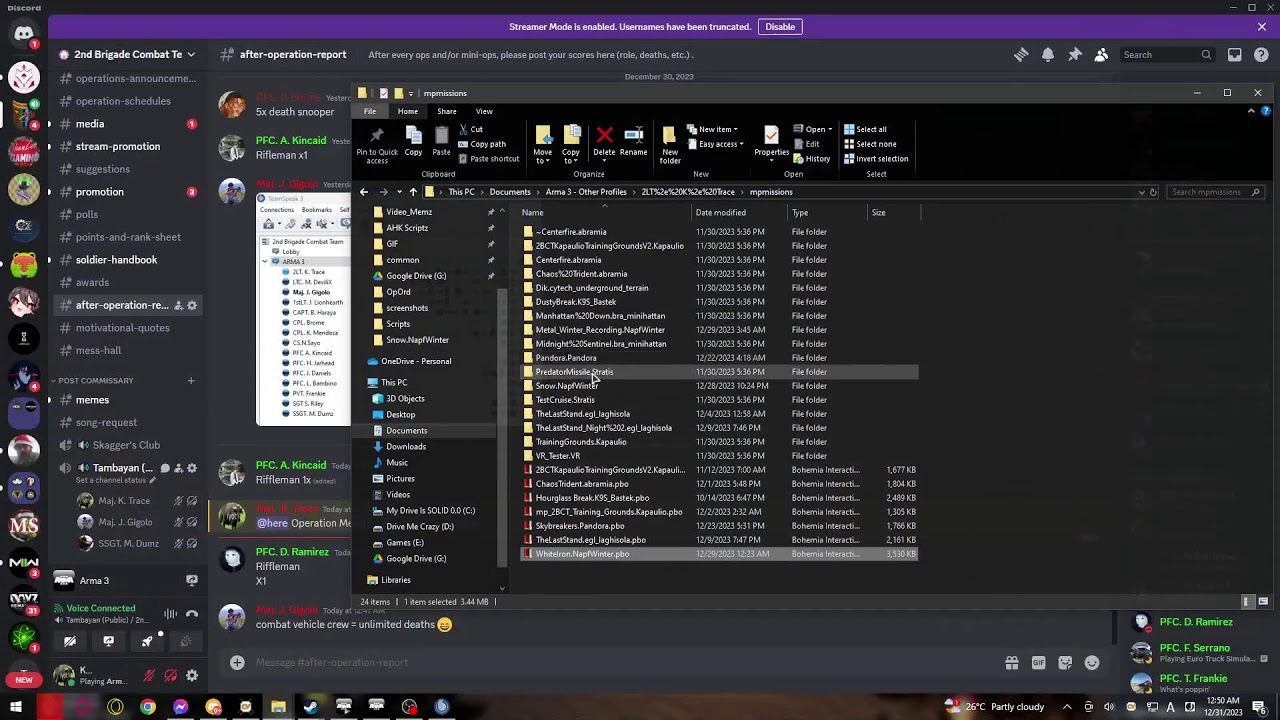The image size is (1280, 720).
Task: Open Discord notification settings bell
Action: point(1048,55)
